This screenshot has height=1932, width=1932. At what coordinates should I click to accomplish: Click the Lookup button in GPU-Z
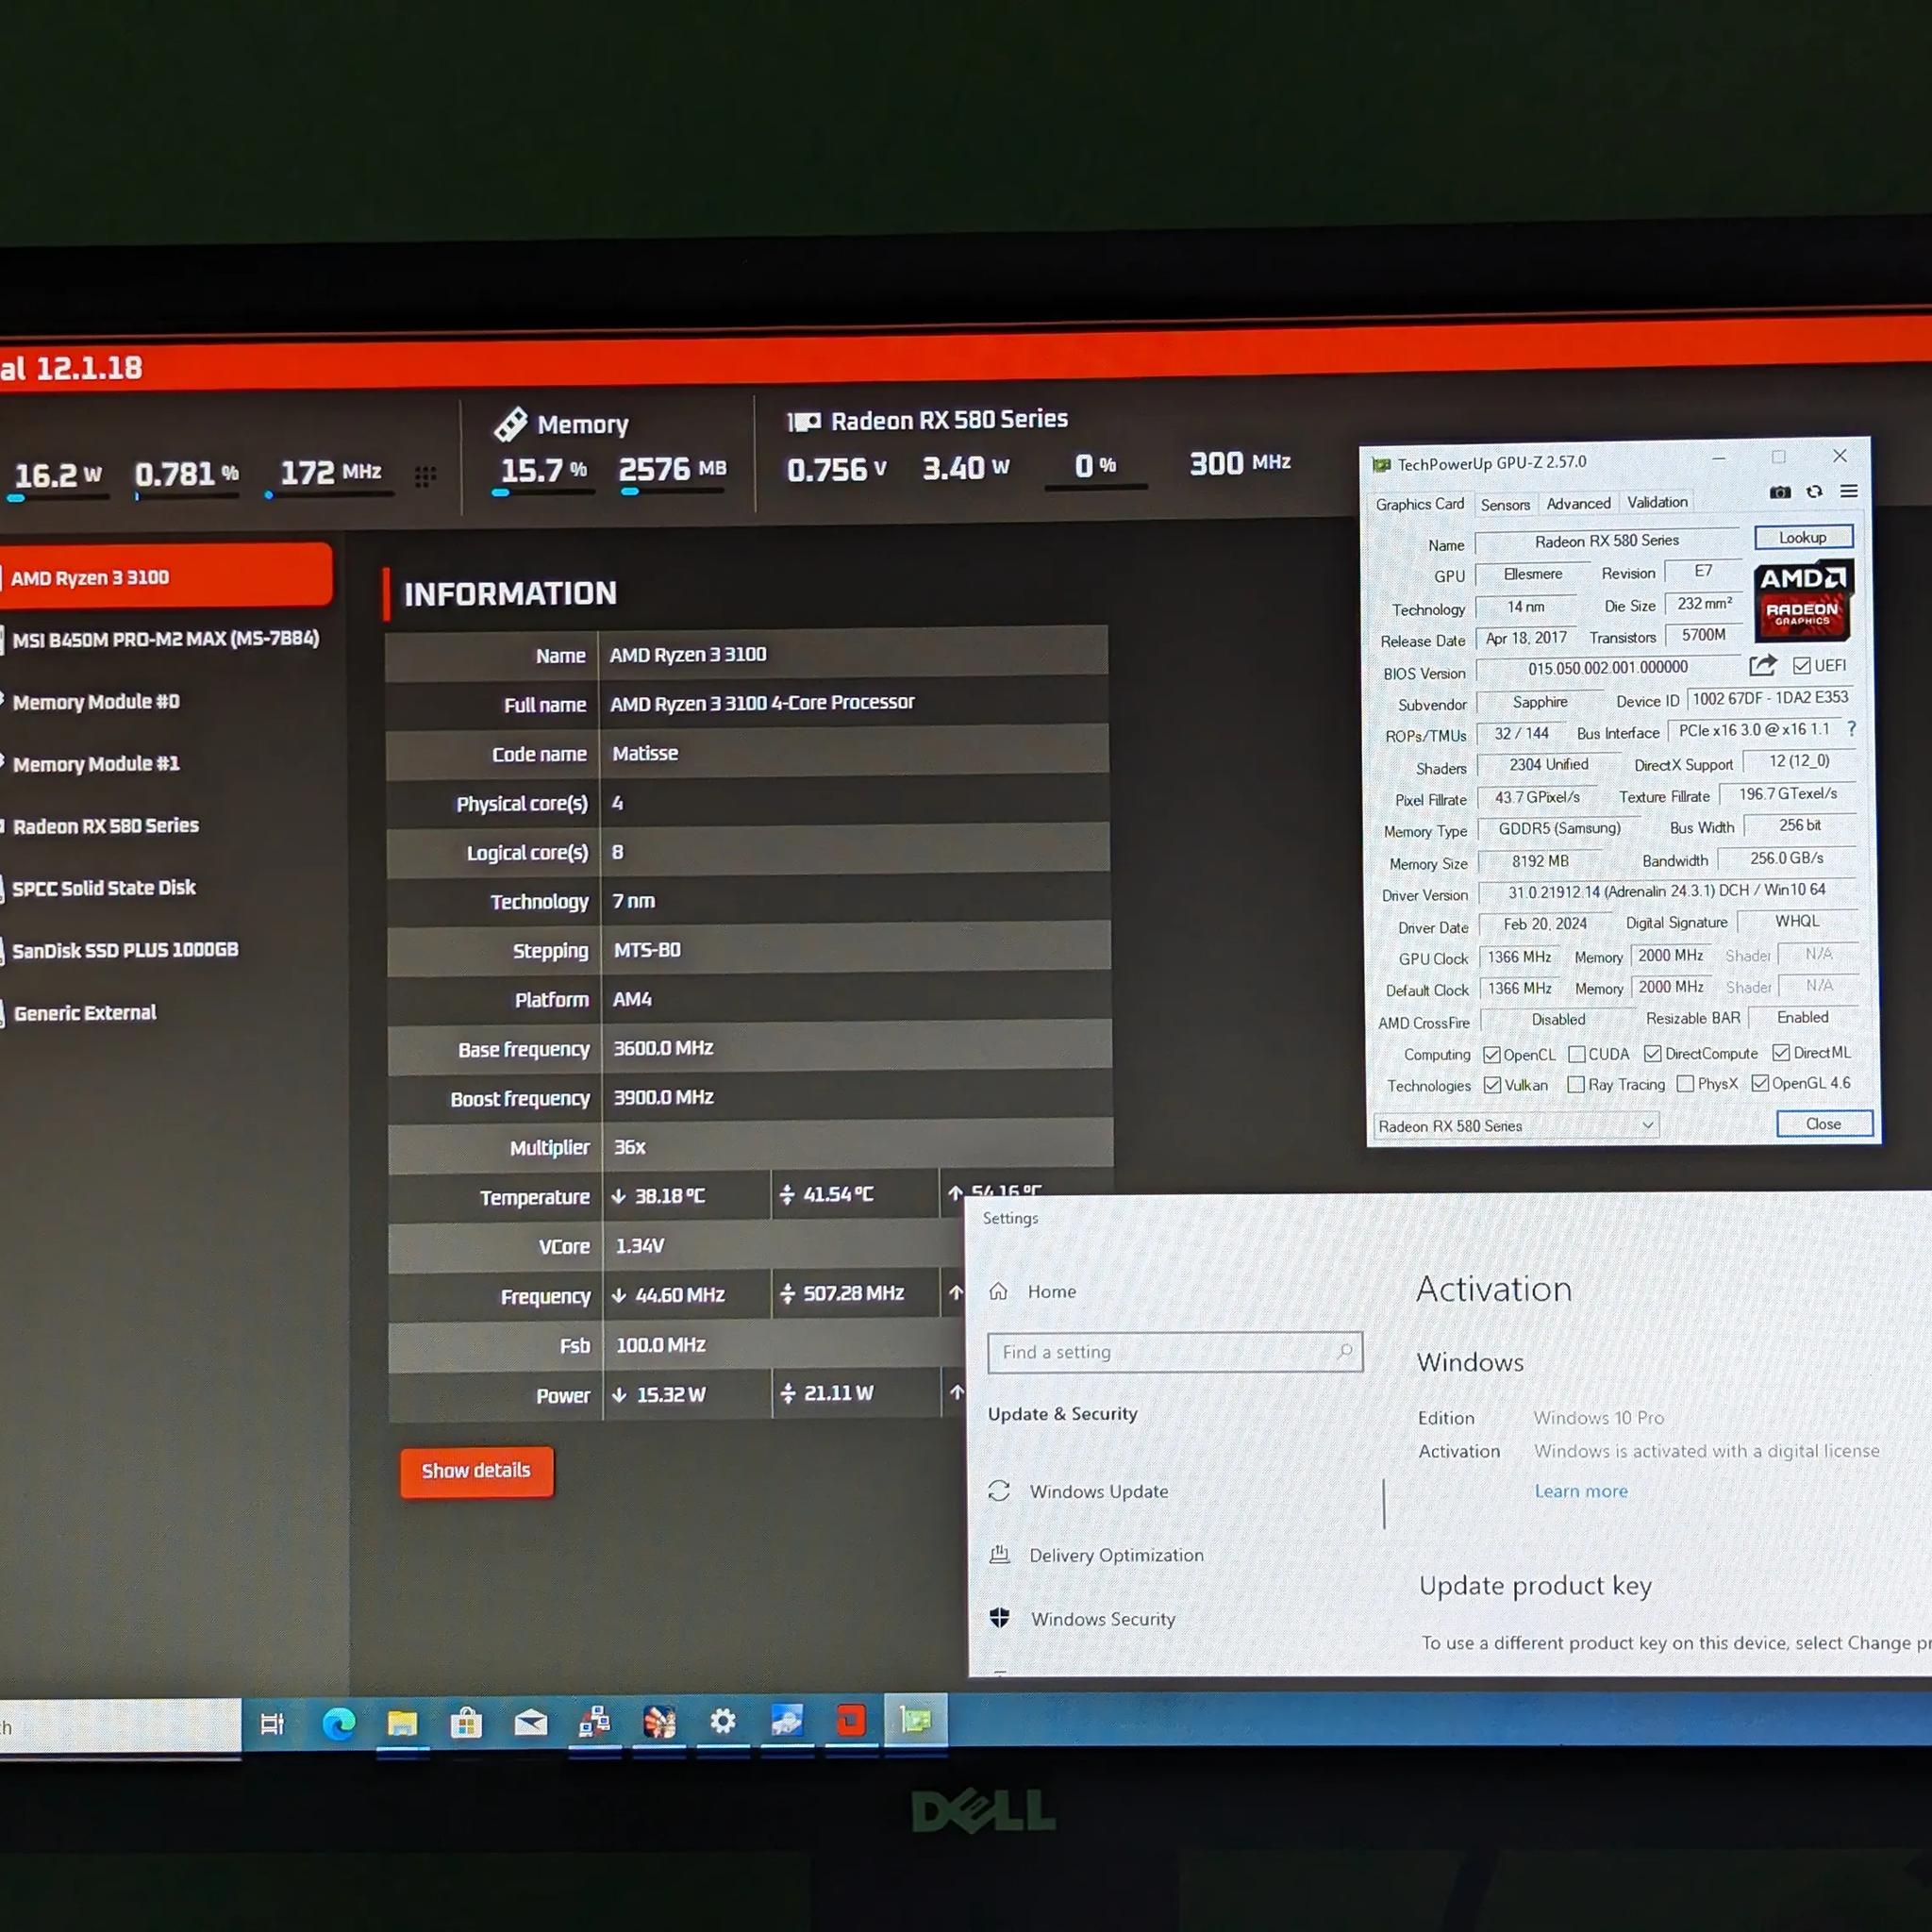click(x=1803, y=537)
